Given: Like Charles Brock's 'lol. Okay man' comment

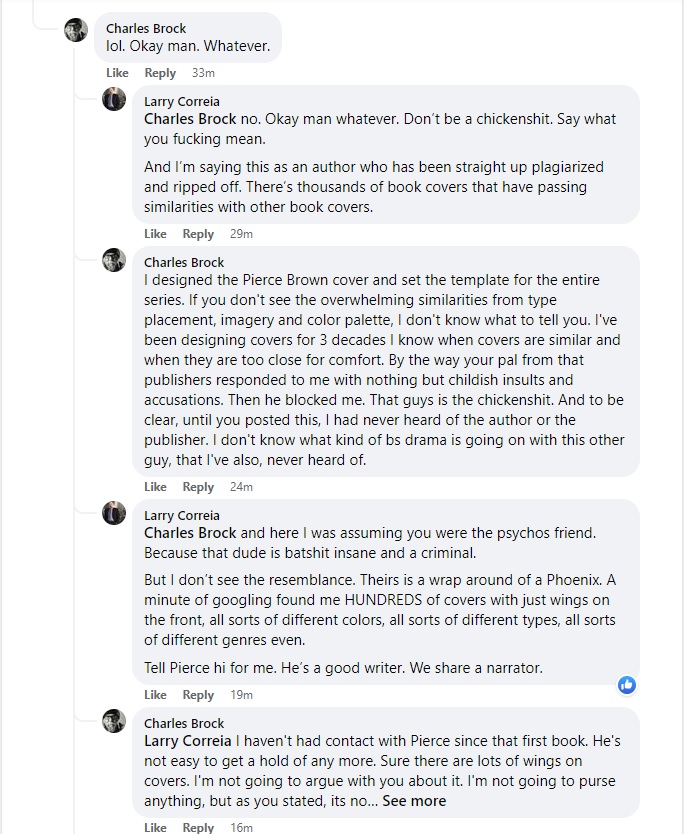Looking at the screenshot, I should pos(117,73).
